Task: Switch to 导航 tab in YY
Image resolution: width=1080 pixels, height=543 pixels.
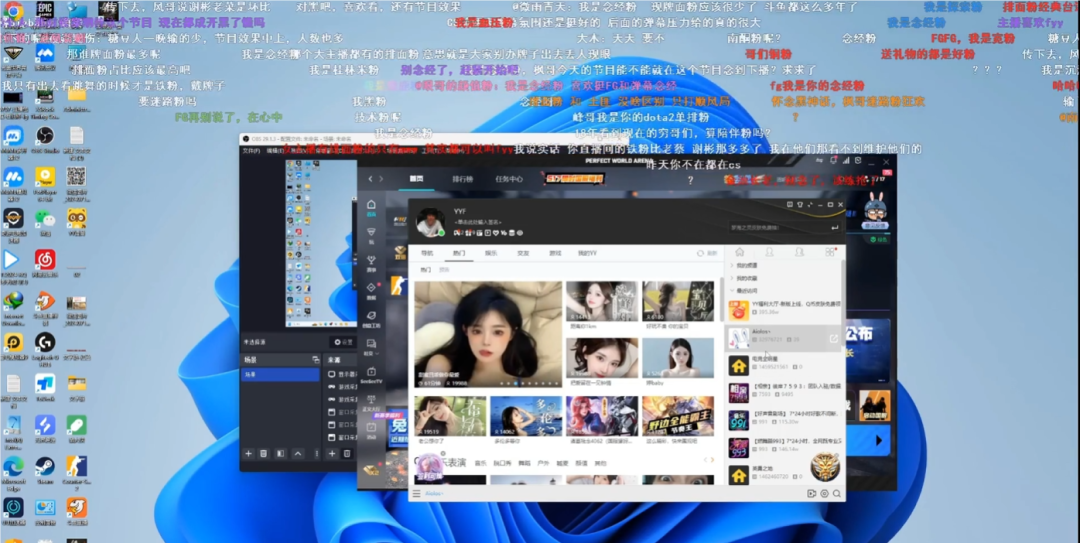Action: [427, 254]
